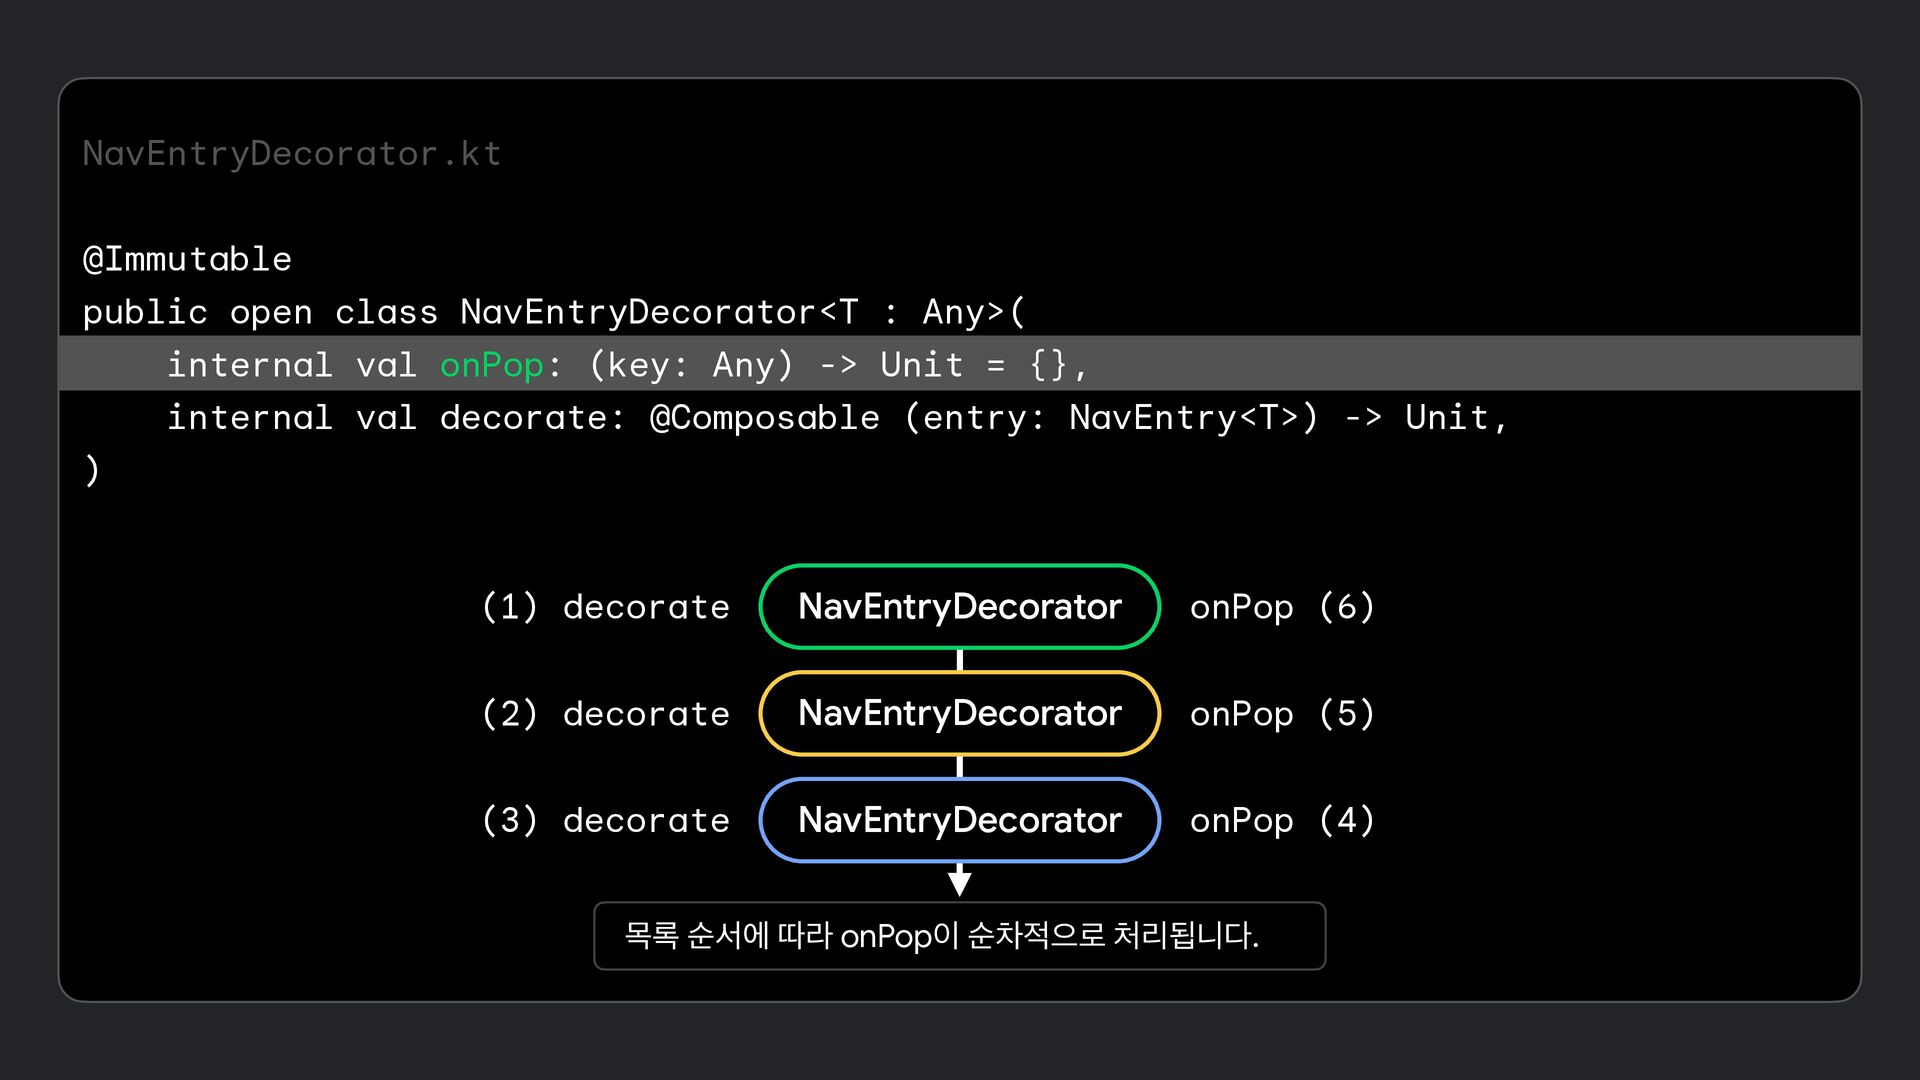Click the onPop (4) label
The height and width of the screenshot is (1080, 1920).
(x=1282, y=820)
